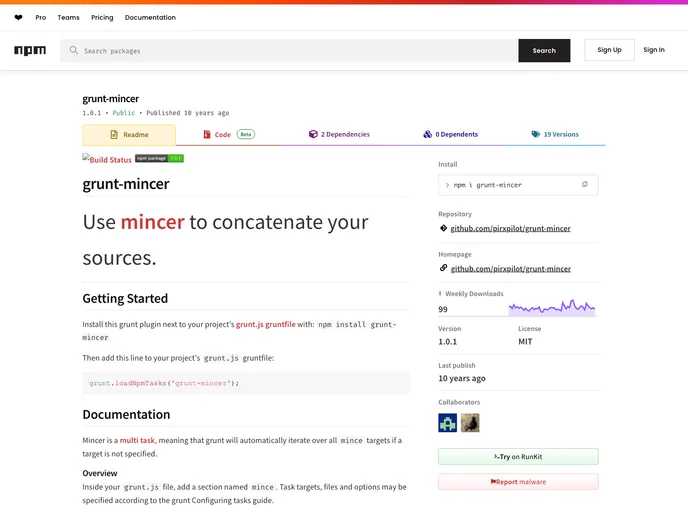Click the npm package version badge
Viewport: 688px width, 512px height.
(159, 158)
